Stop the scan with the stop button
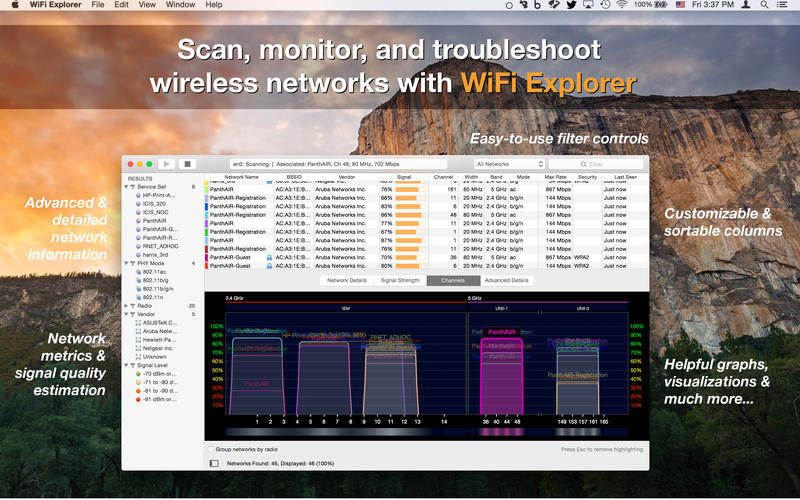Viewport: 800px width, 500px height. pos(188,163)
